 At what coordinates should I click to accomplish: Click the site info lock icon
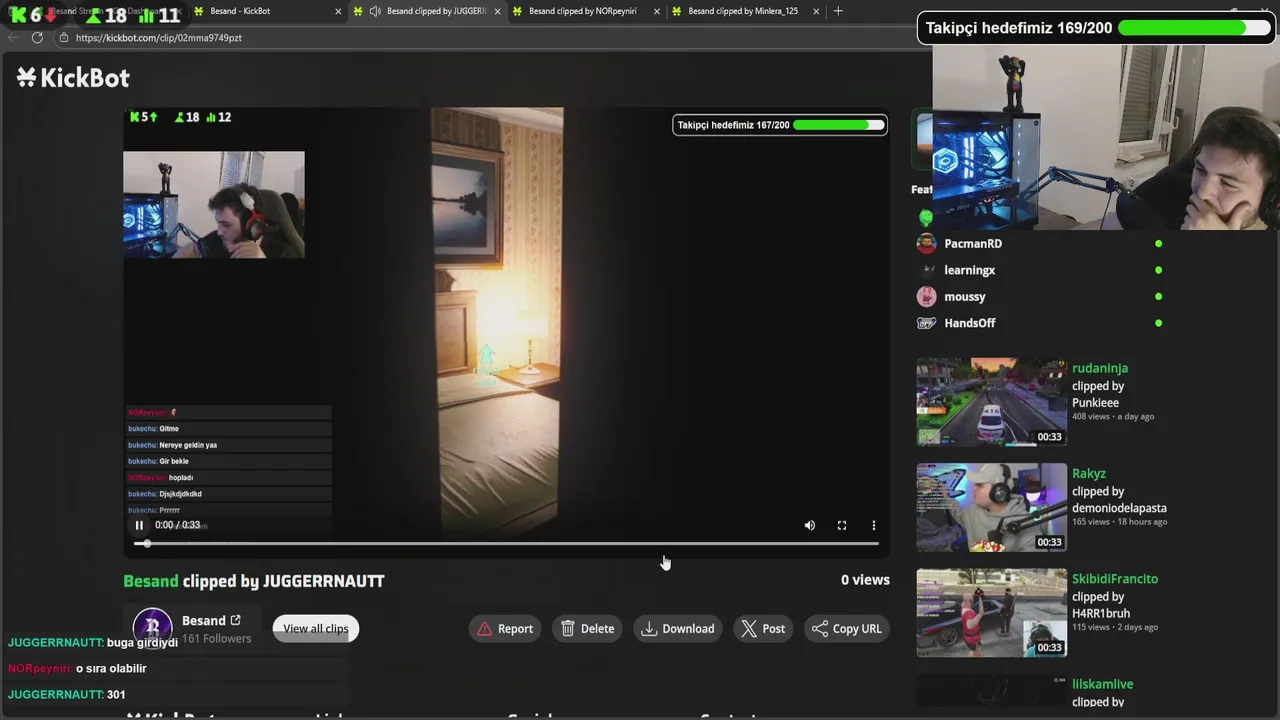(x=64, y=37)
